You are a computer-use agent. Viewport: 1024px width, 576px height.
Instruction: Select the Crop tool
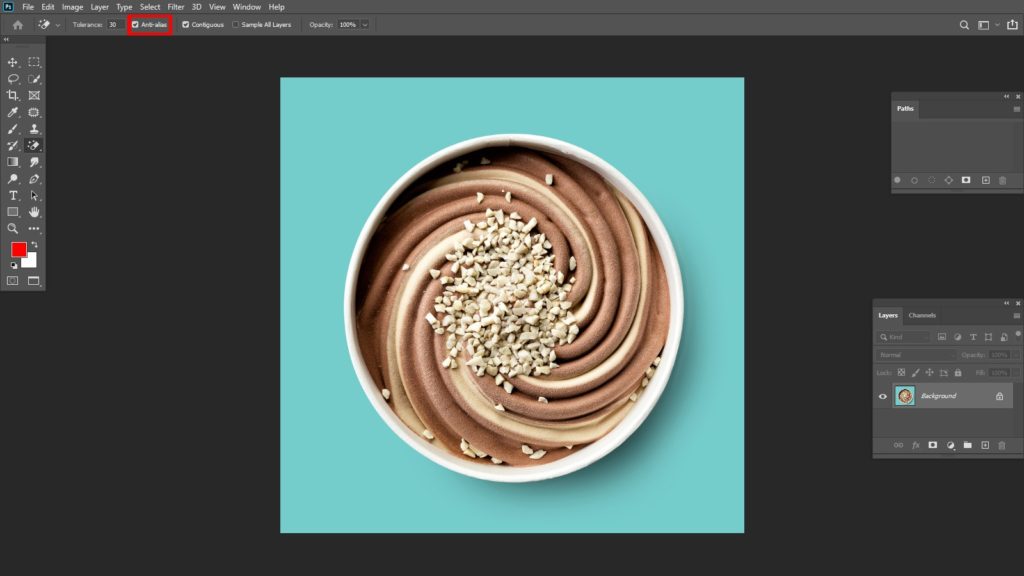(x=12, y=95)
